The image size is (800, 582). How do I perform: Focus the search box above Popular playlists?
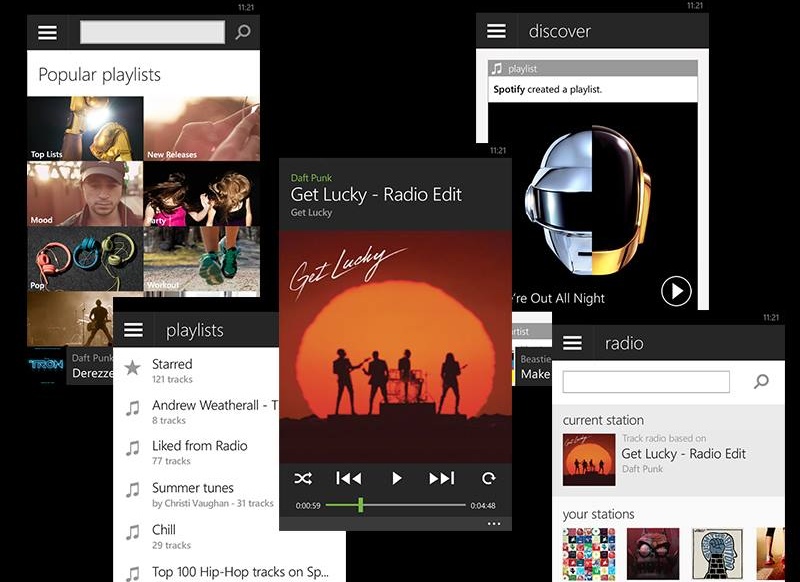point(153,32)
